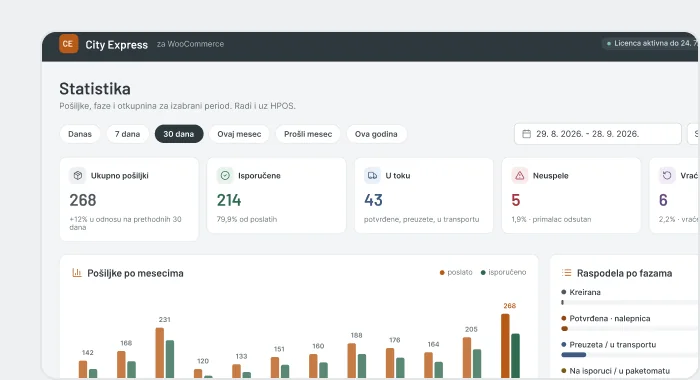Select the Danas period filter
700x380 pixels.
click(80, 134)
